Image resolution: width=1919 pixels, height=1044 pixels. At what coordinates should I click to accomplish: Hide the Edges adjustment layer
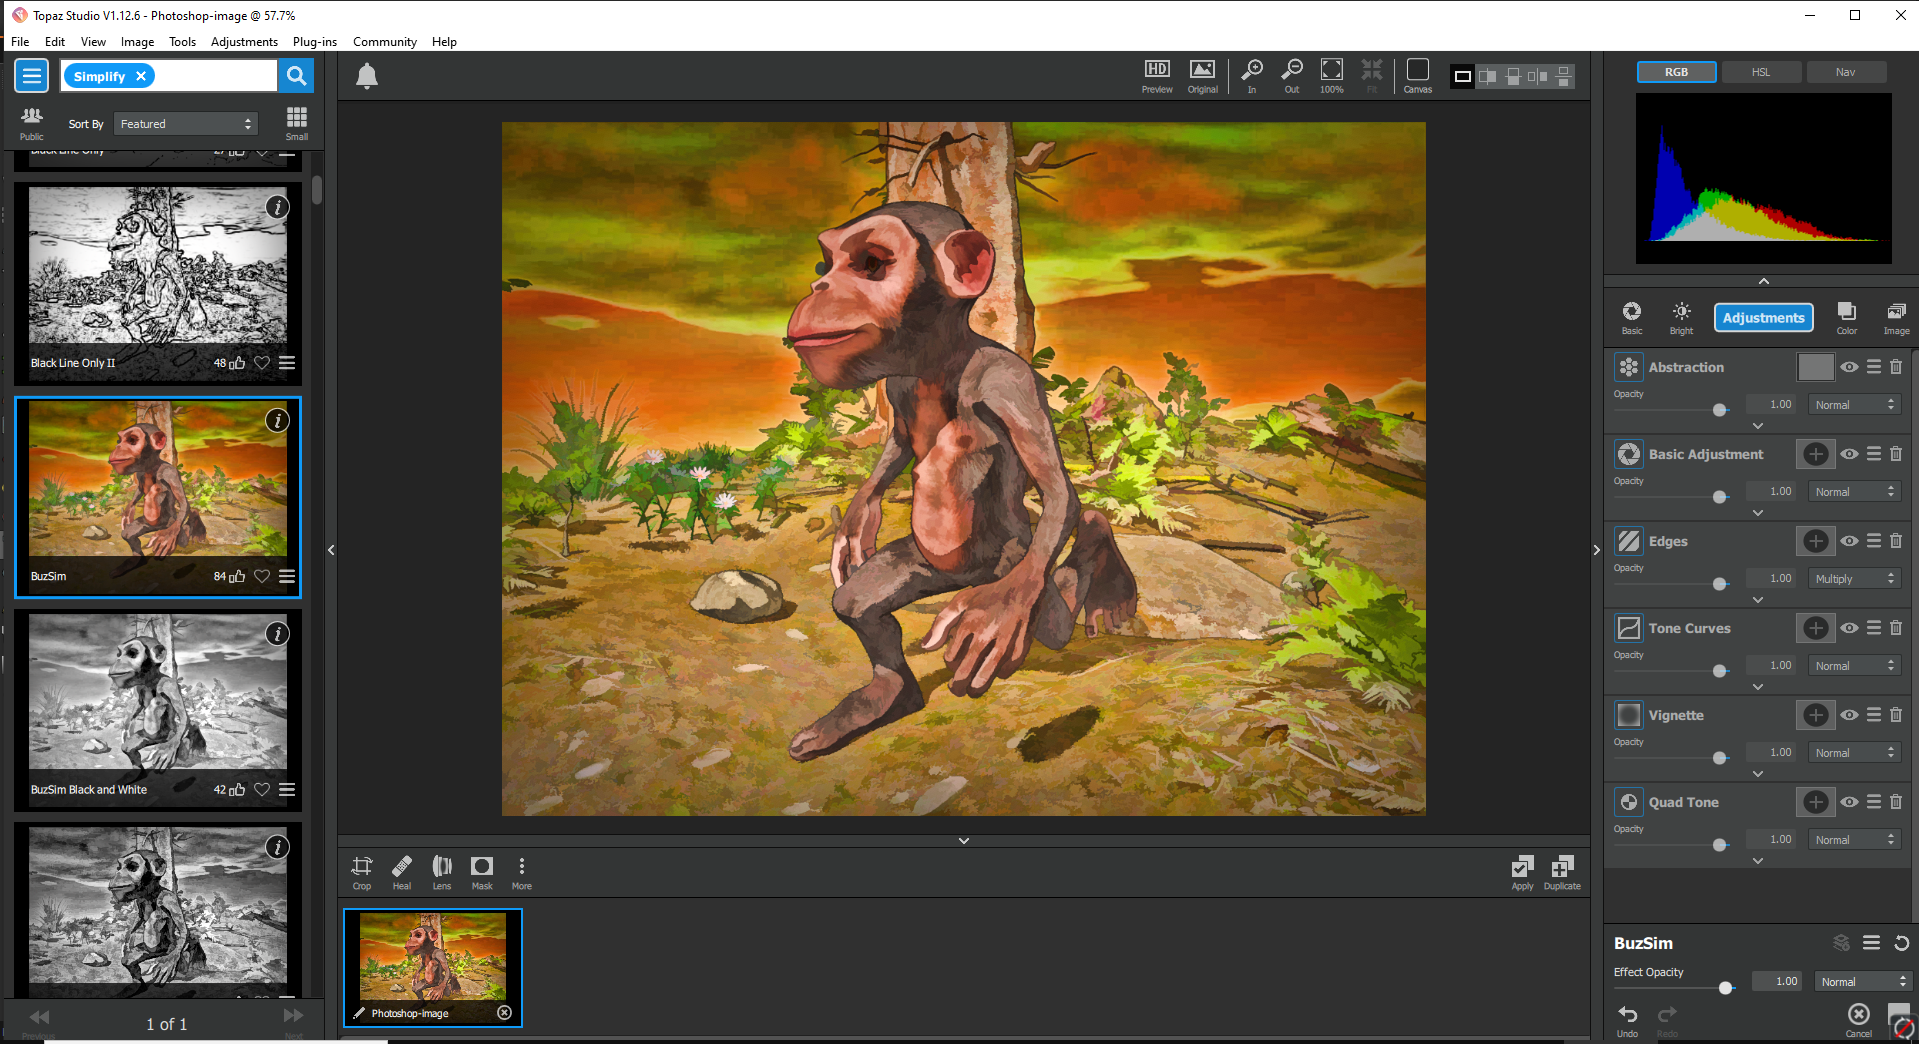(x=1848, y=541)
